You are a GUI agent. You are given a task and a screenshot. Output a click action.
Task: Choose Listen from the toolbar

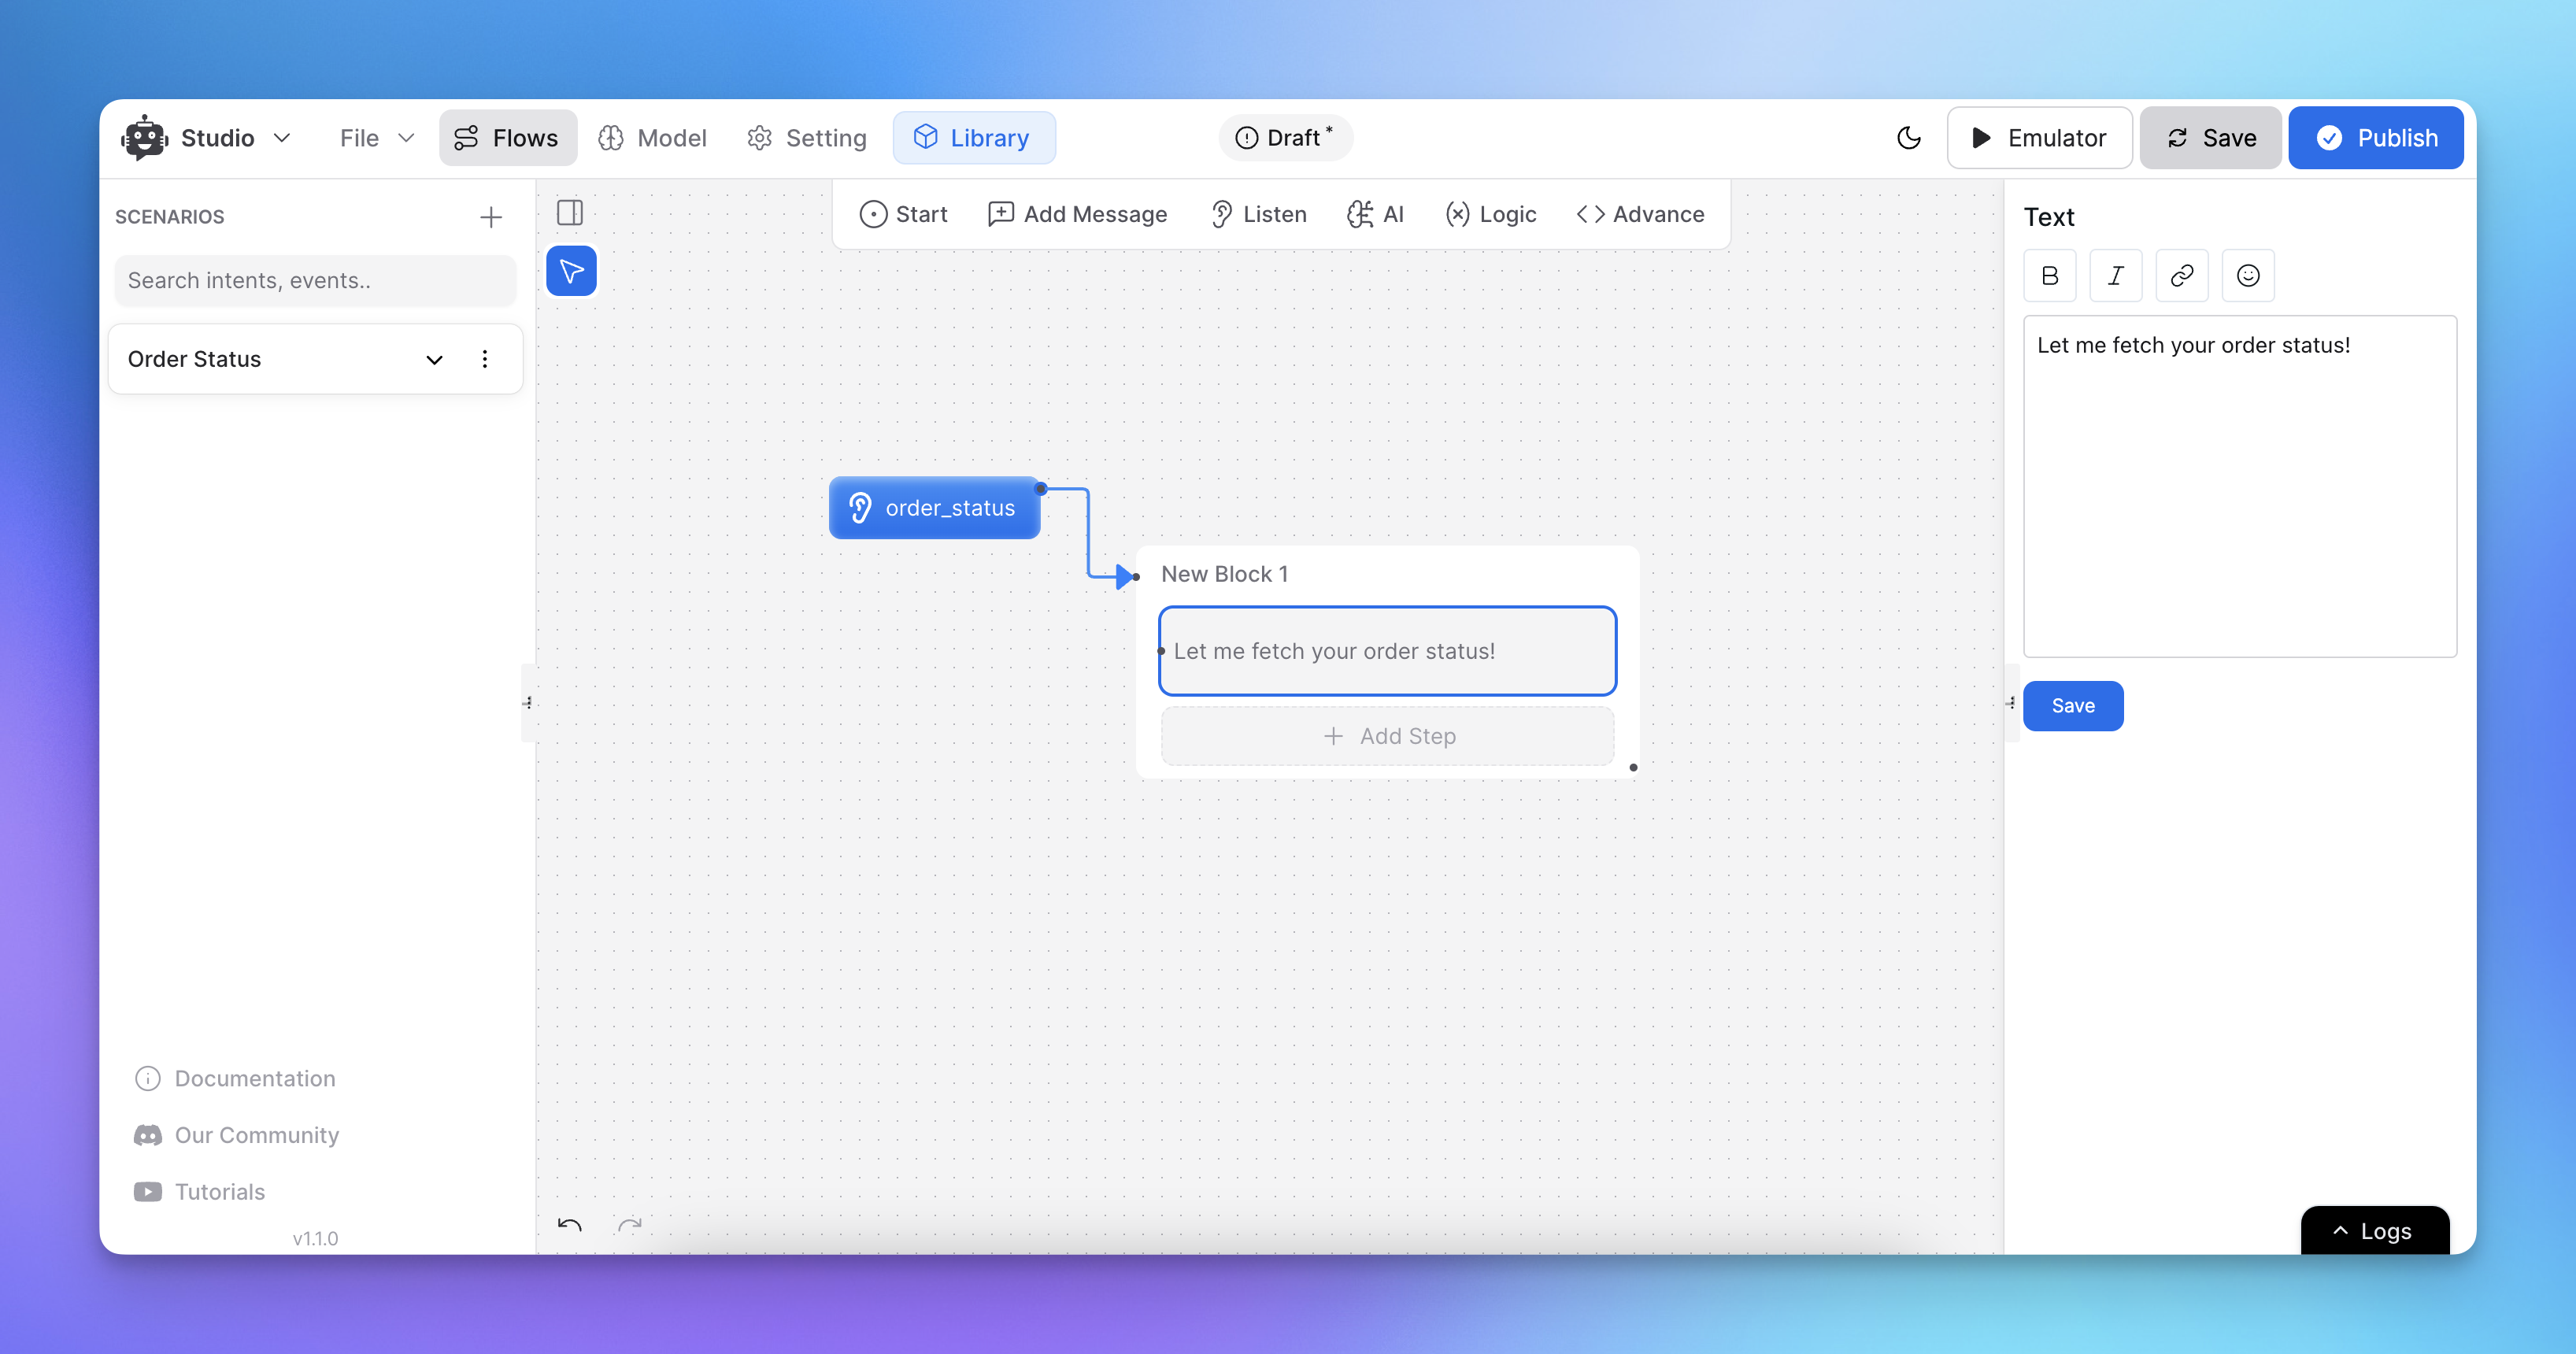coord(1258,214)
